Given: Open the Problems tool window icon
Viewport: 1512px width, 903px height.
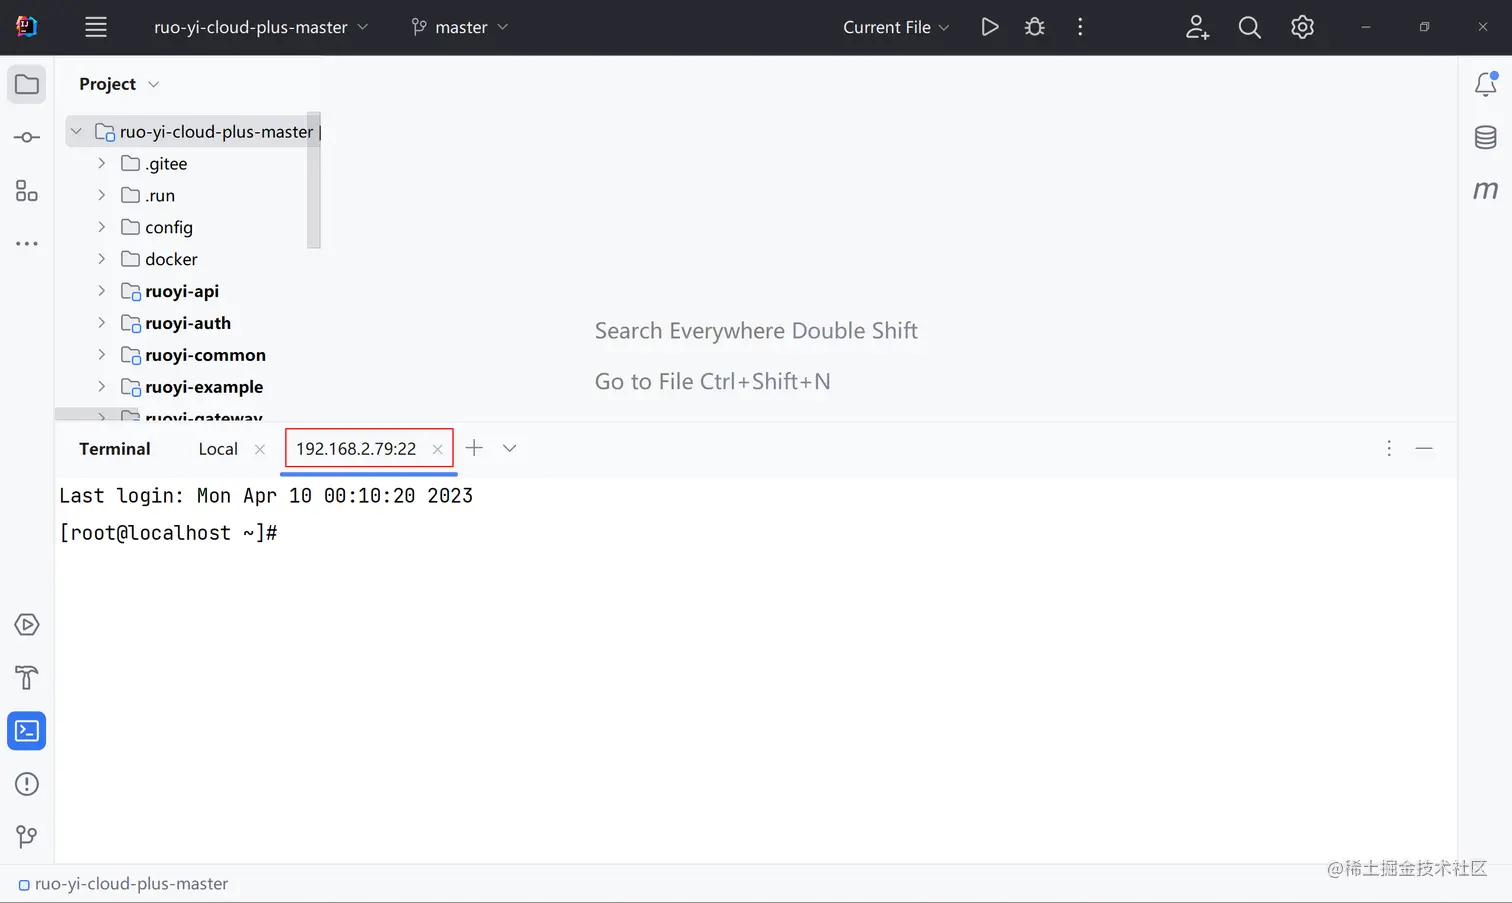Looking at the screenshot, I should point(27,784).
